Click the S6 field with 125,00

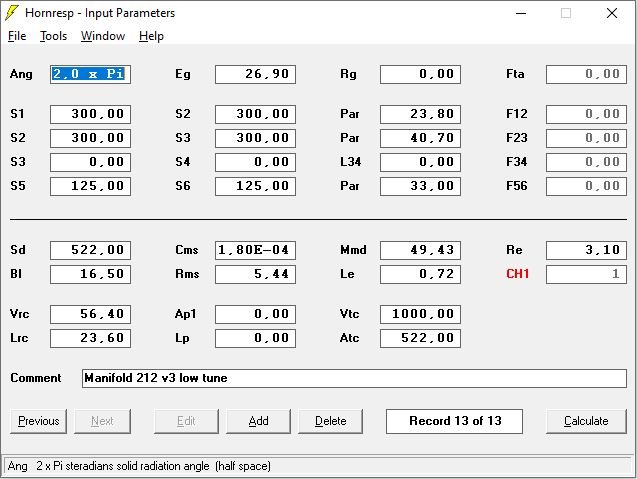point(255,186)
